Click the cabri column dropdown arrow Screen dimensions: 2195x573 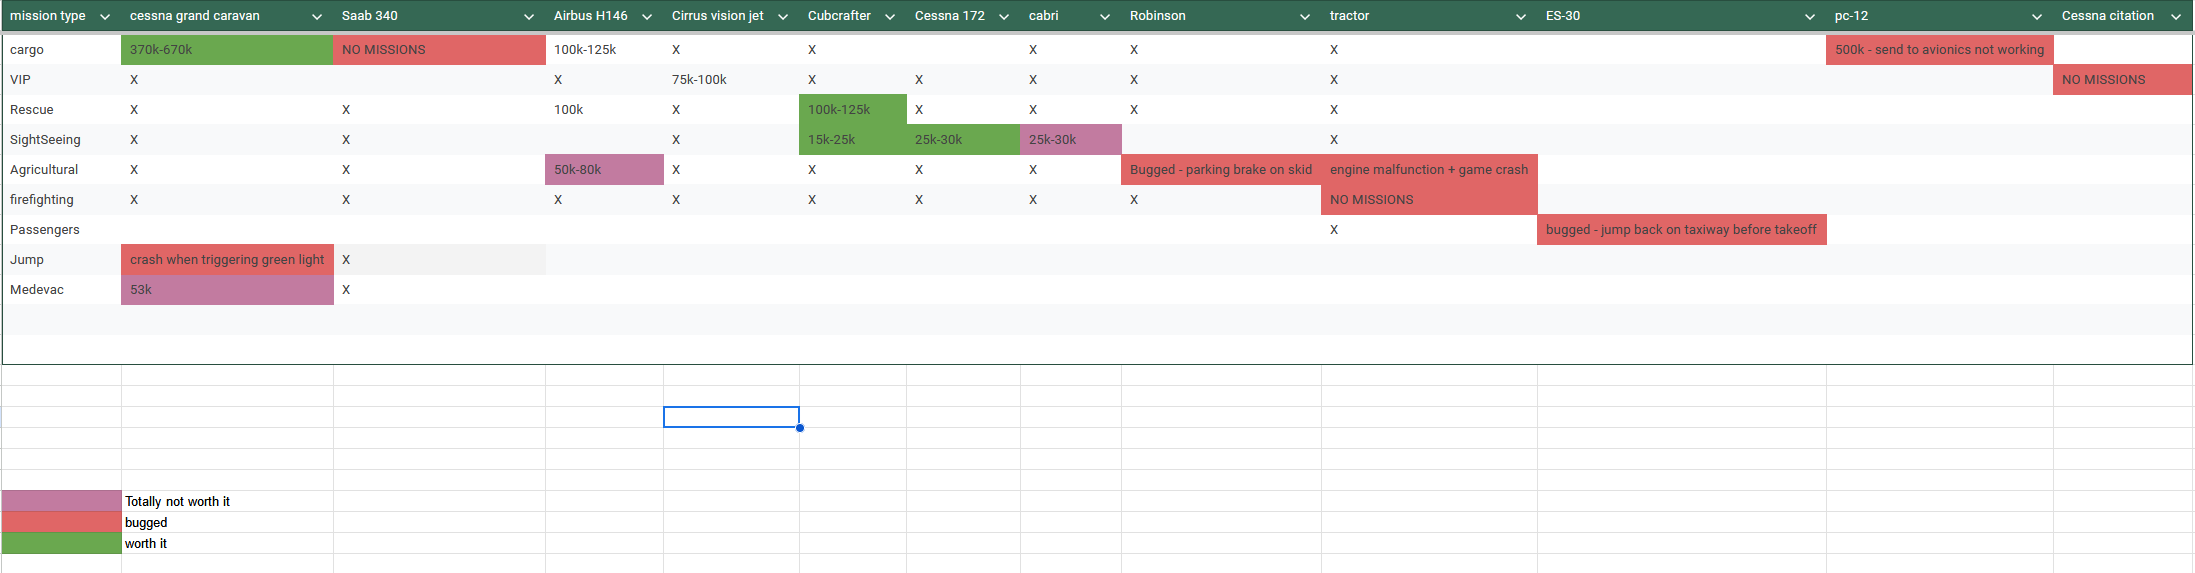(1105, 17)
